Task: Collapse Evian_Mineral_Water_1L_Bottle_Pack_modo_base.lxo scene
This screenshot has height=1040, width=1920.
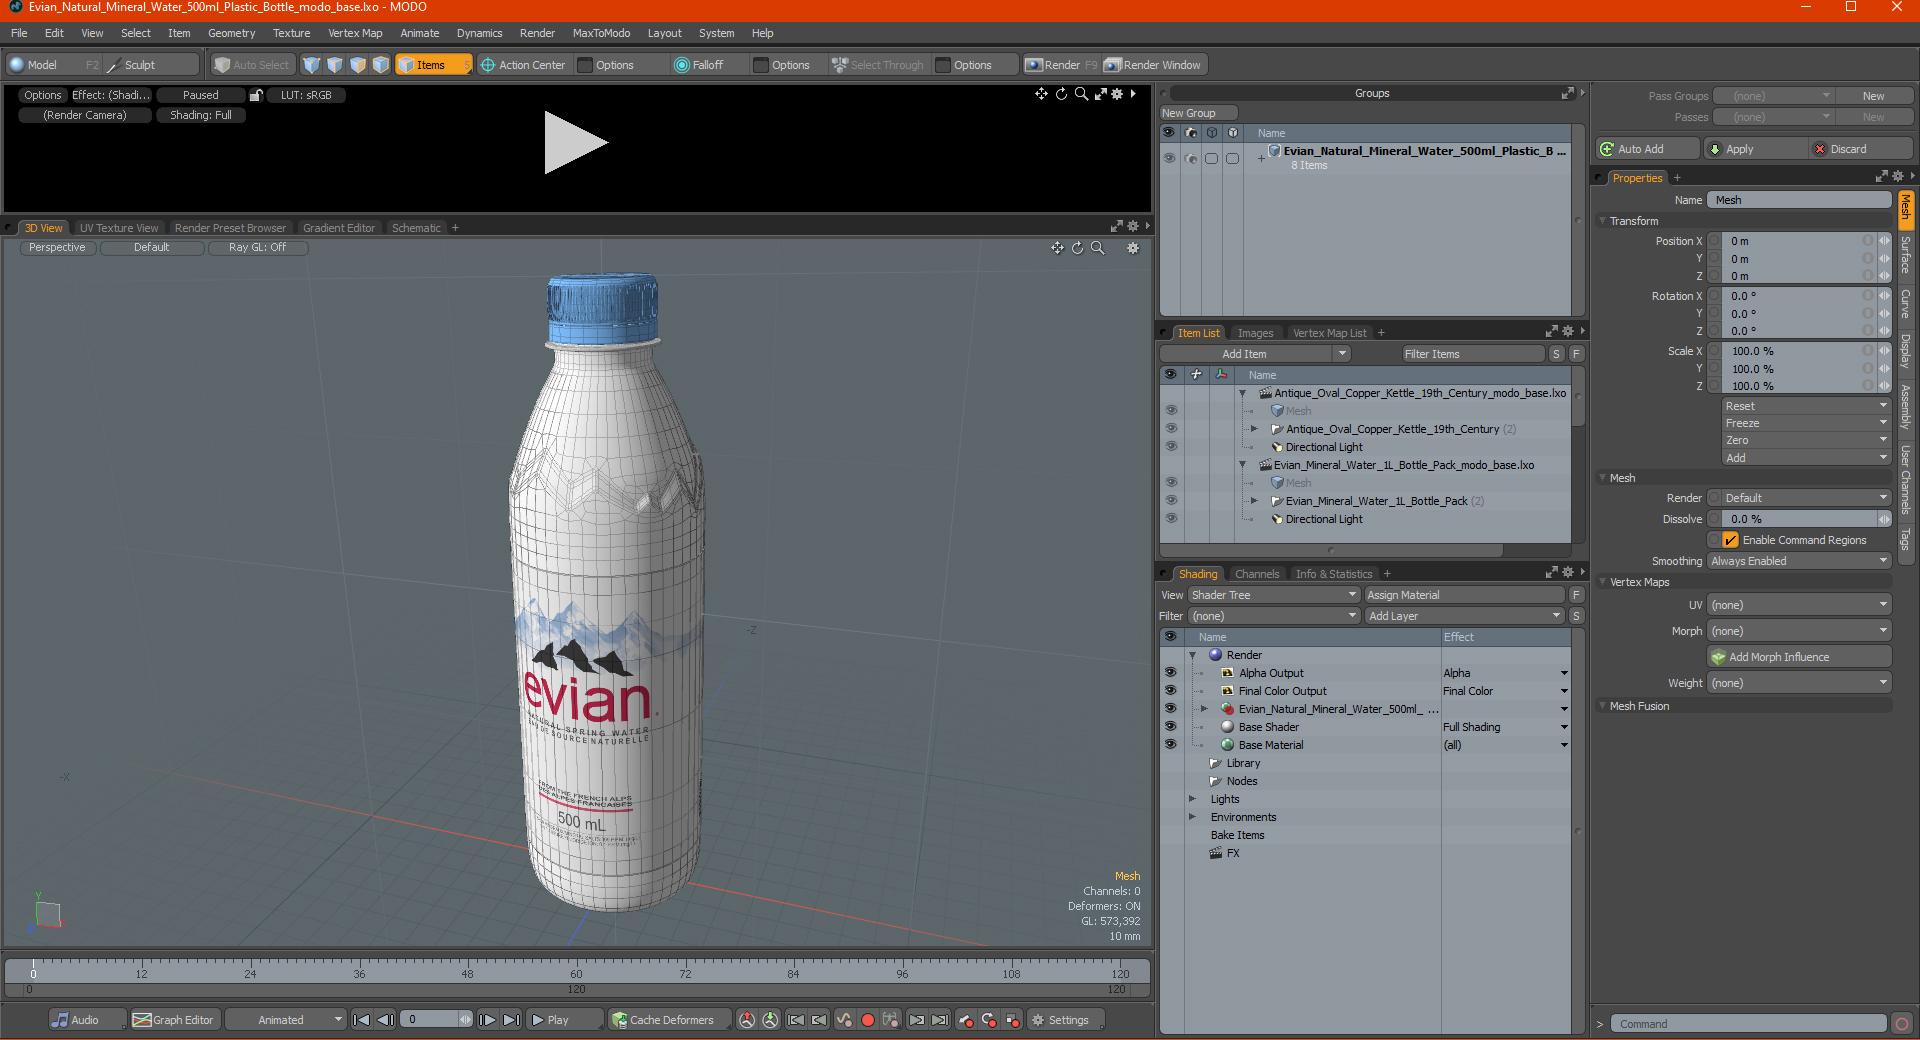Action: pyautogui.click(x=1243, y=465)
